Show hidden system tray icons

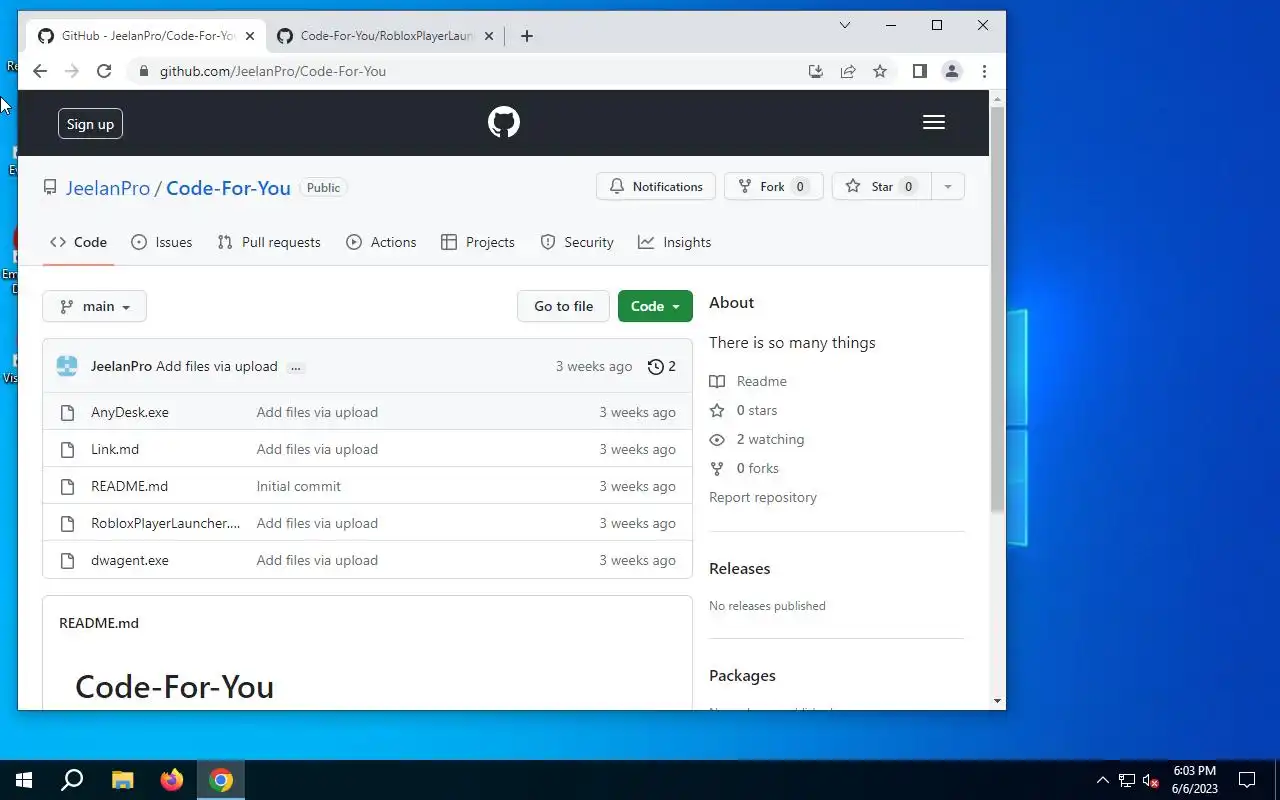pyautogui.click(x=1103, y=780)
